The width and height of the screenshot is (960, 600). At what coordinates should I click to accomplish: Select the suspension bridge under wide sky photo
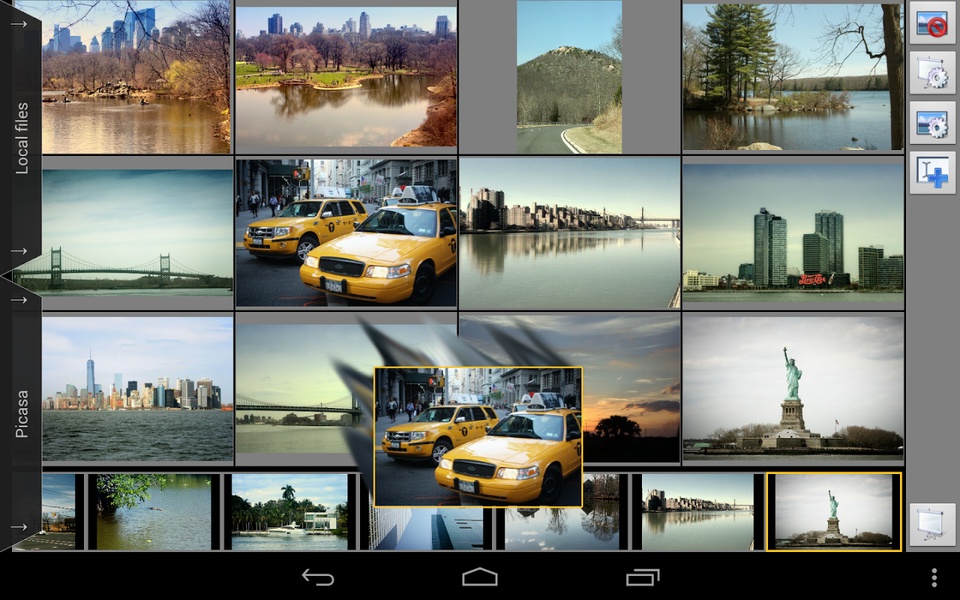pyautogui.click(x=137, y=233)
